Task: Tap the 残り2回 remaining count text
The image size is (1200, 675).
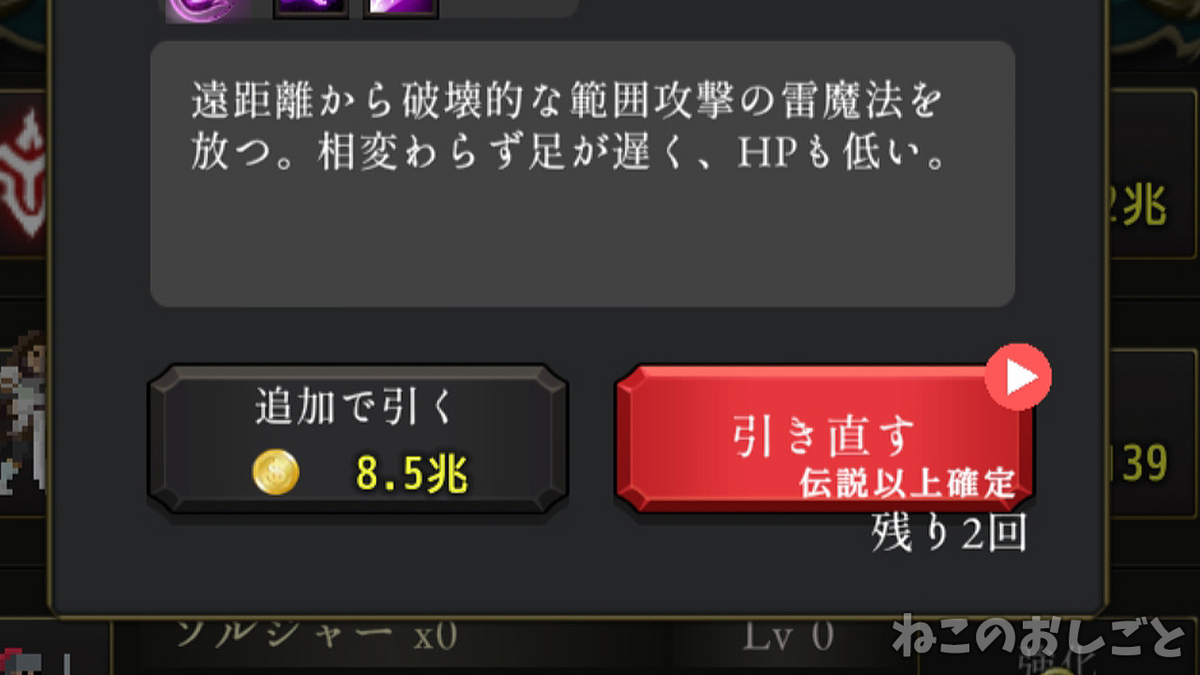Action: 948,534
